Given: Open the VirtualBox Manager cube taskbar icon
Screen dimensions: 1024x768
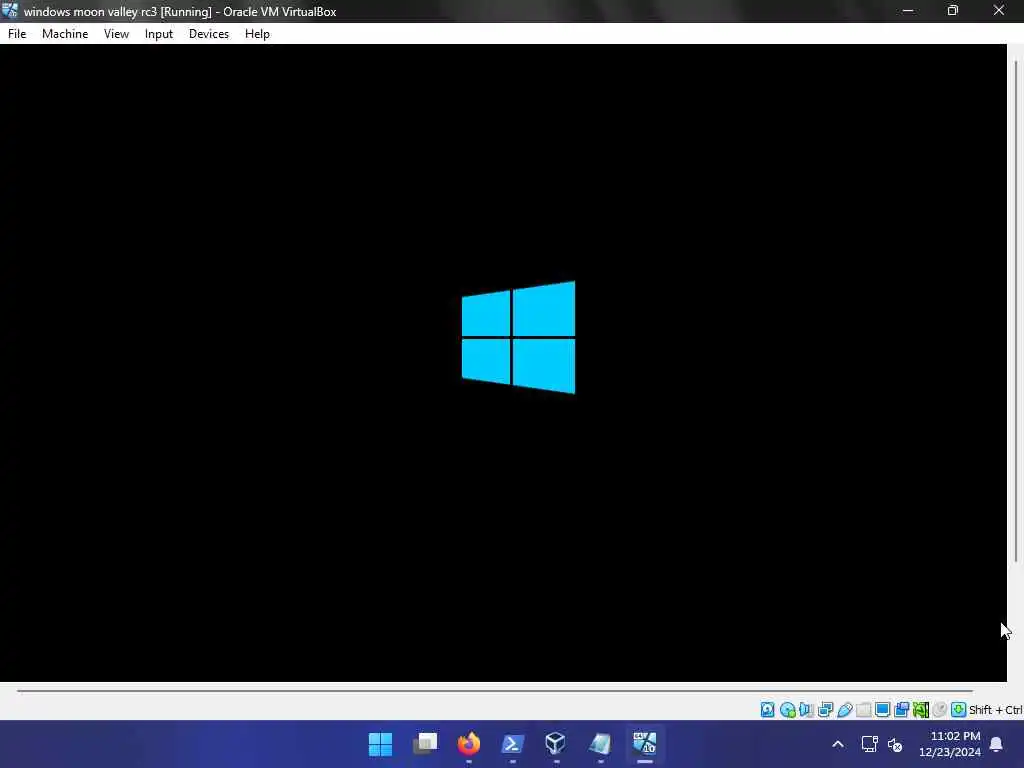Looking at the screenshot, I should (556, 744).
